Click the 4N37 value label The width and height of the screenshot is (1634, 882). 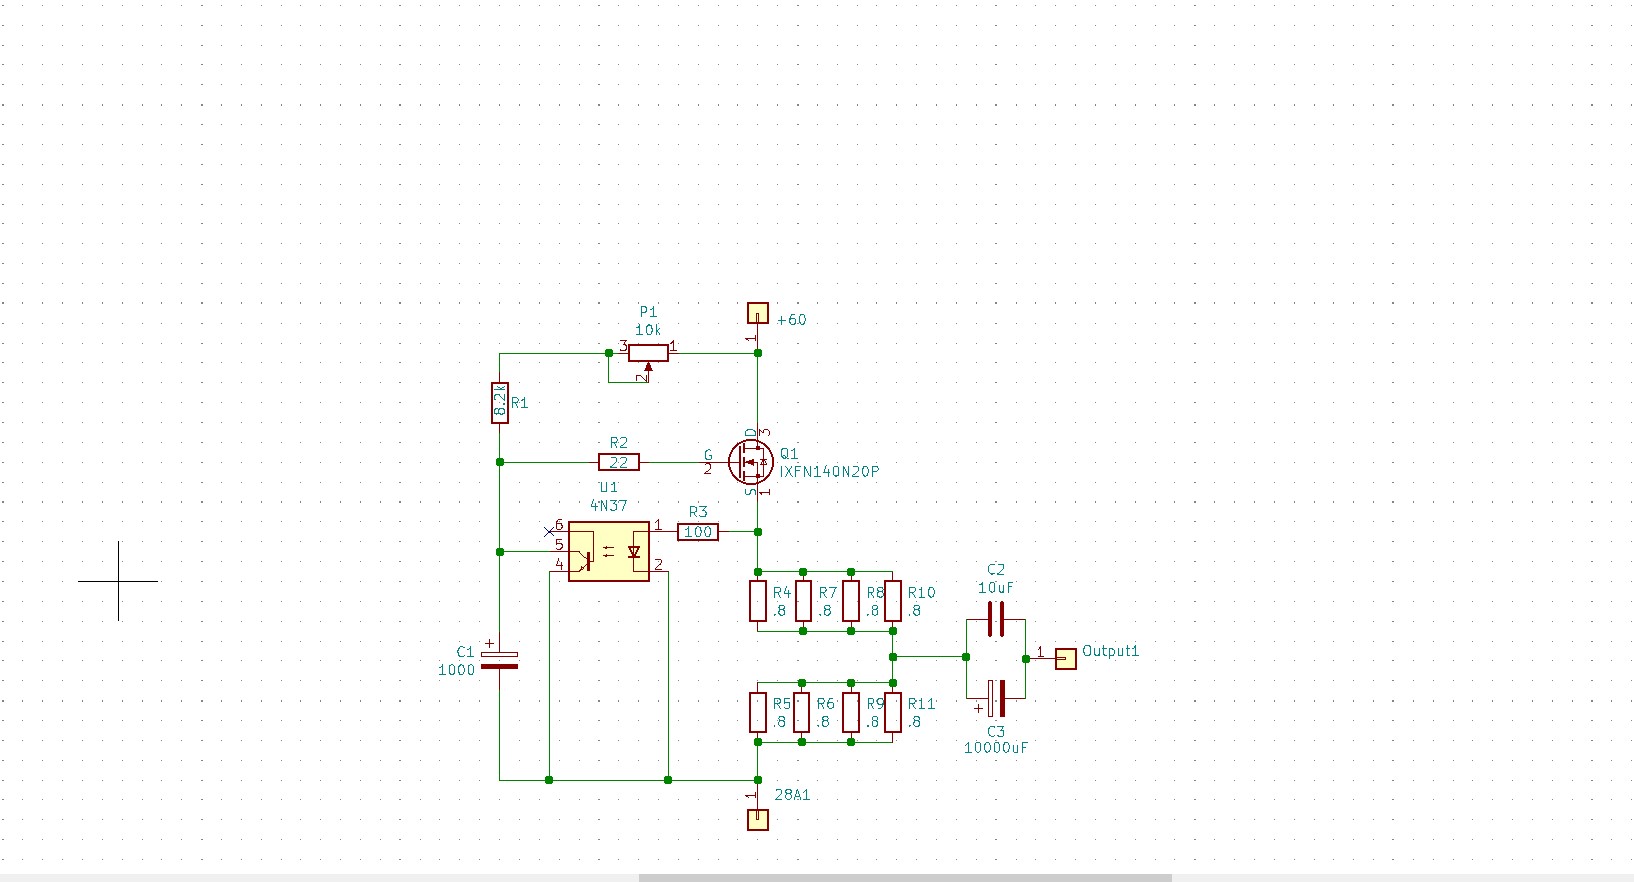(608, 506)
